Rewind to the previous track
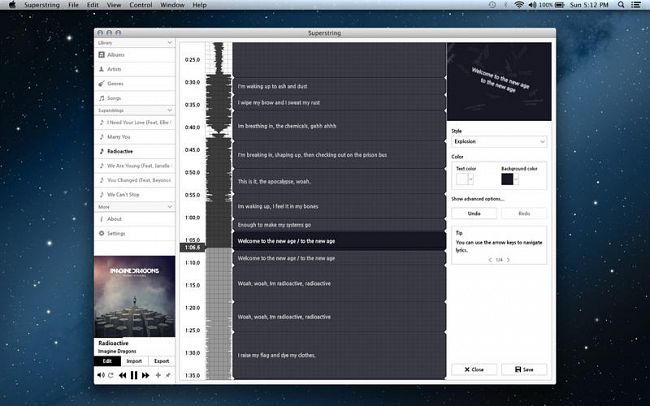The height and width of the screenshot is (406, 650). click(x=121, y=375)
